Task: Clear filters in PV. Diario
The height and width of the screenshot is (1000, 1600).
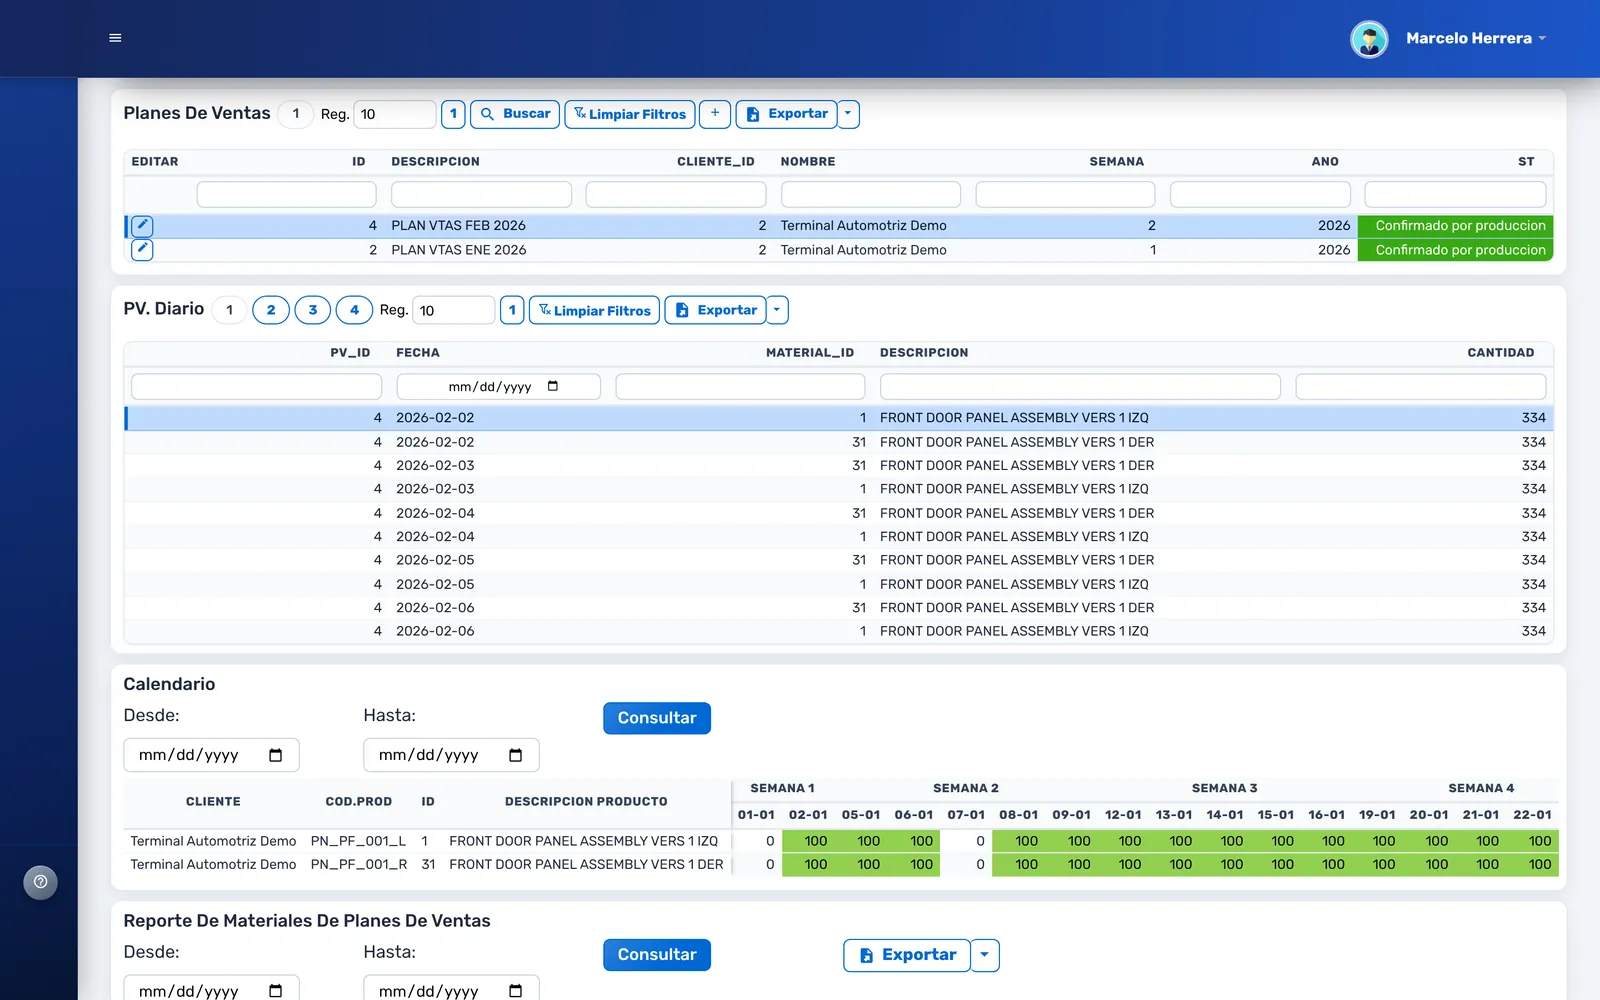Action: click(594, 310)
